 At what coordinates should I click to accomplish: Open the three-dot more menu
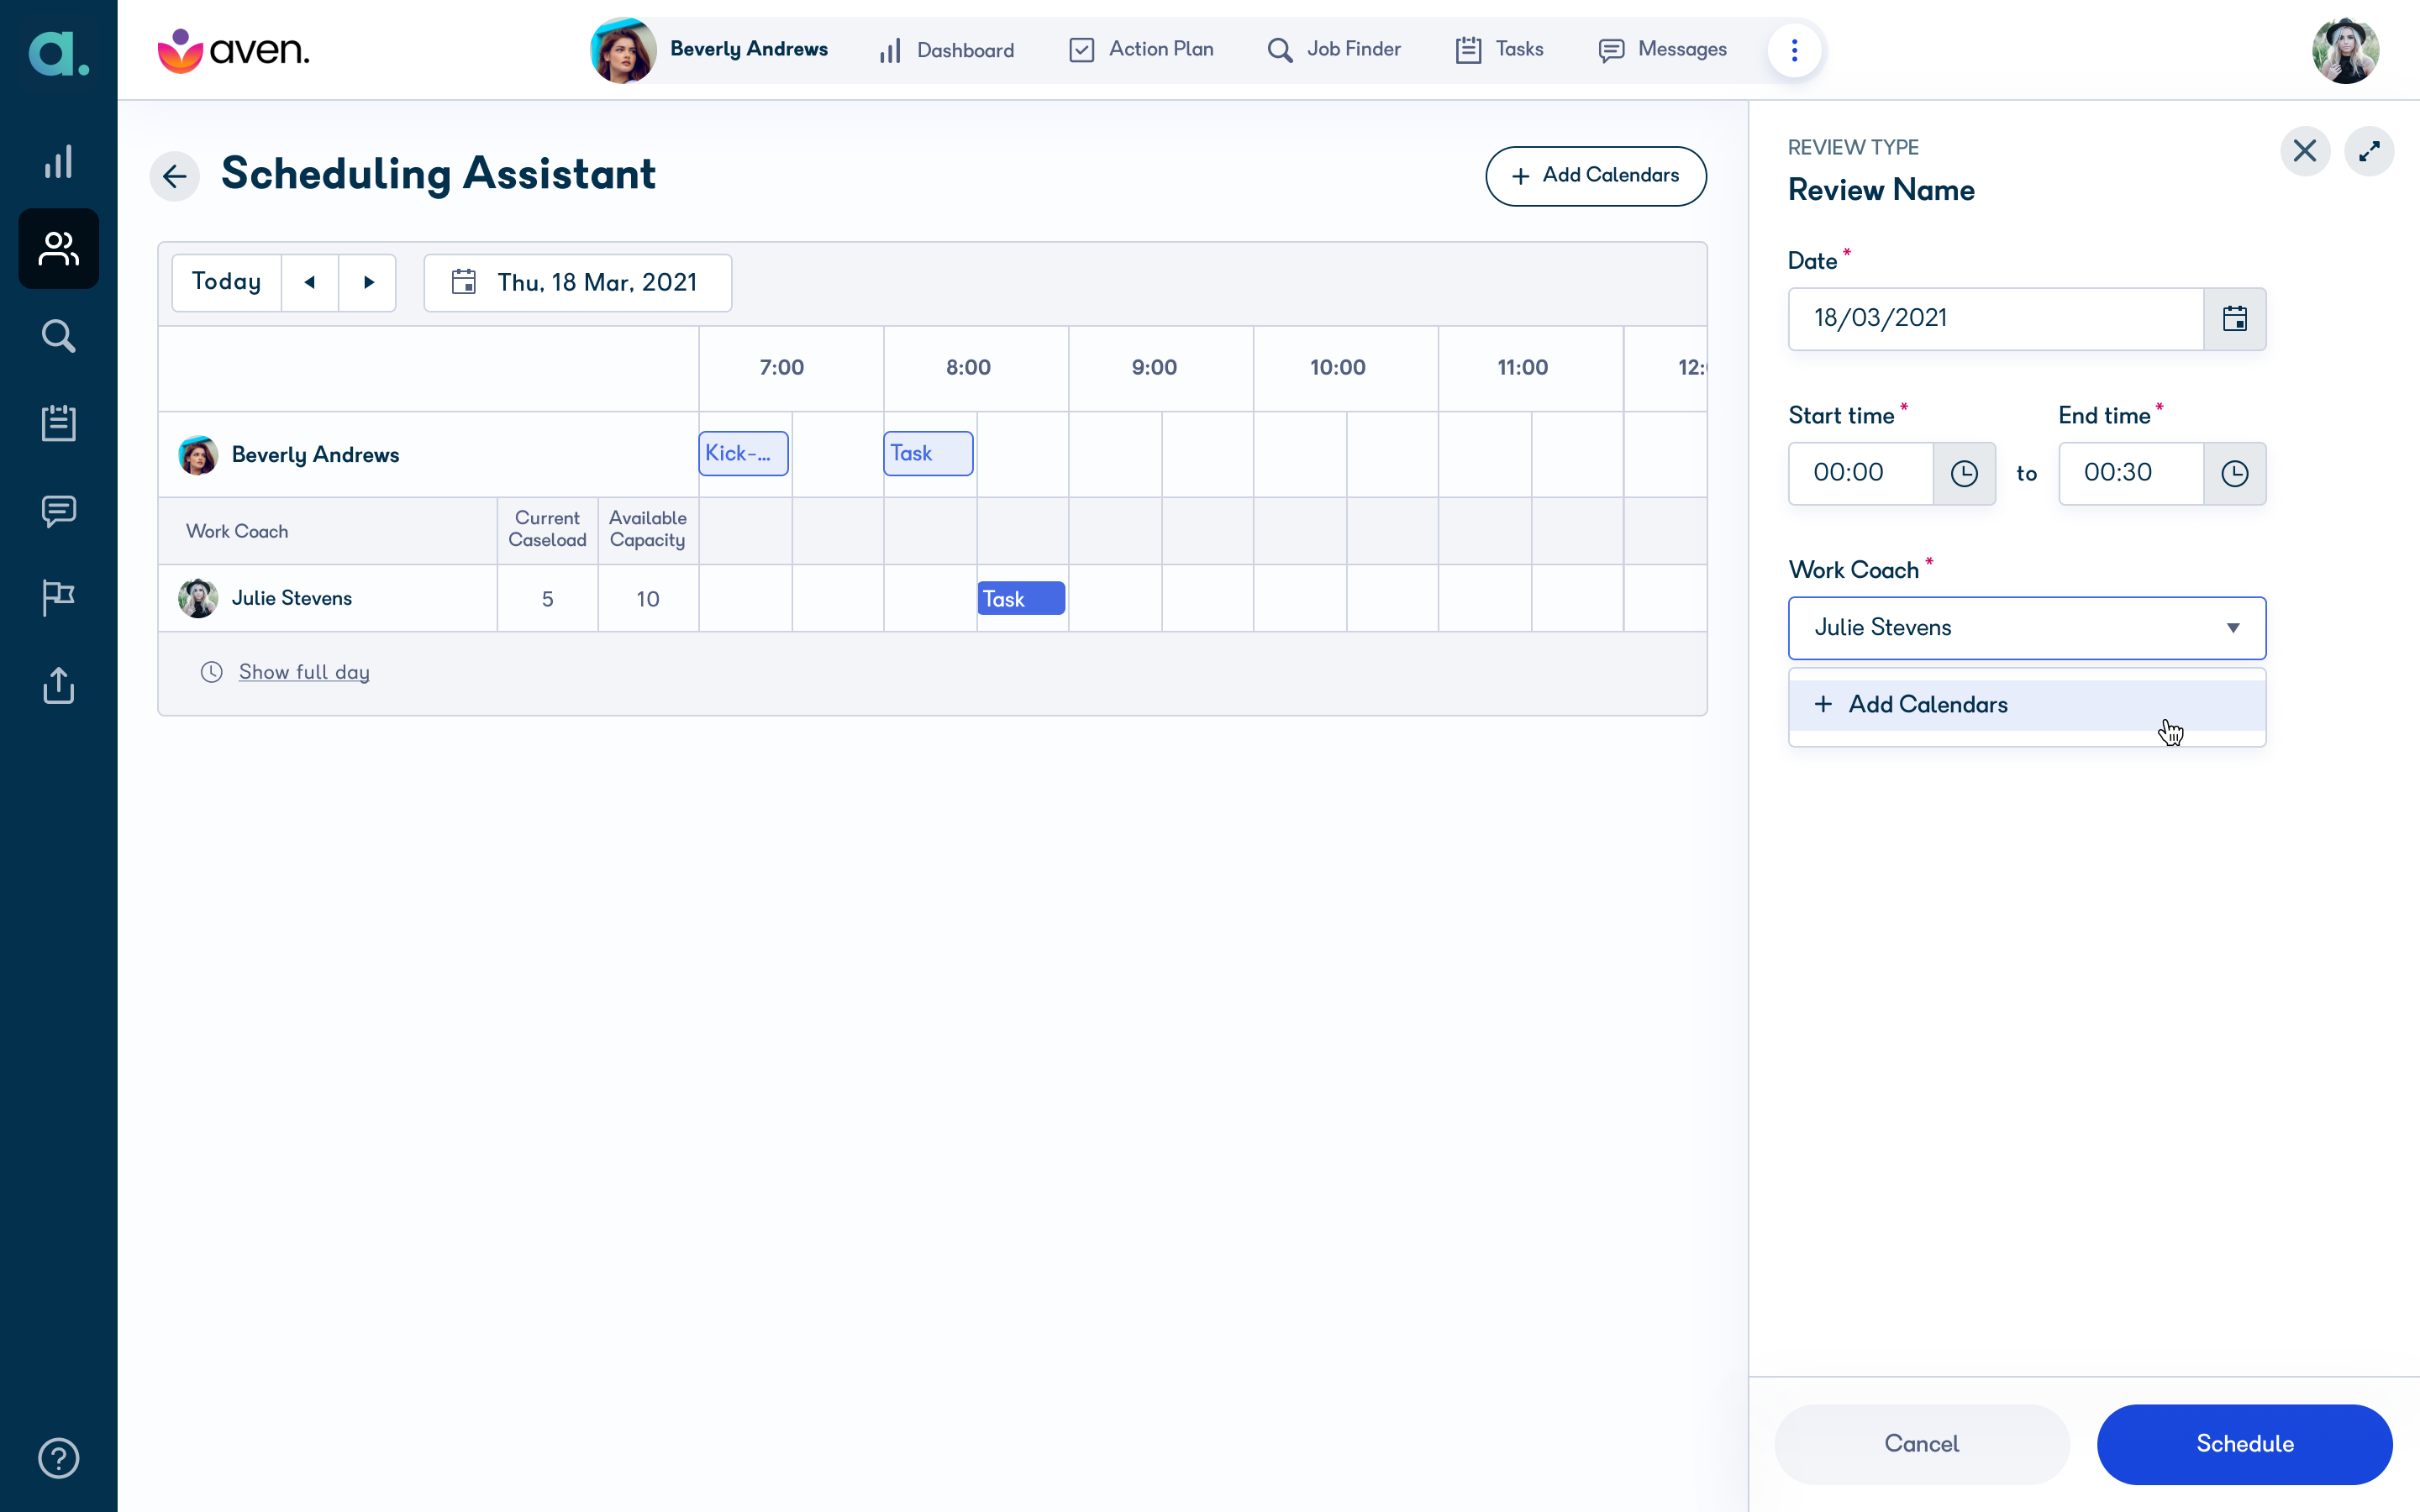pyautogui.click(x=1794, y=50)
